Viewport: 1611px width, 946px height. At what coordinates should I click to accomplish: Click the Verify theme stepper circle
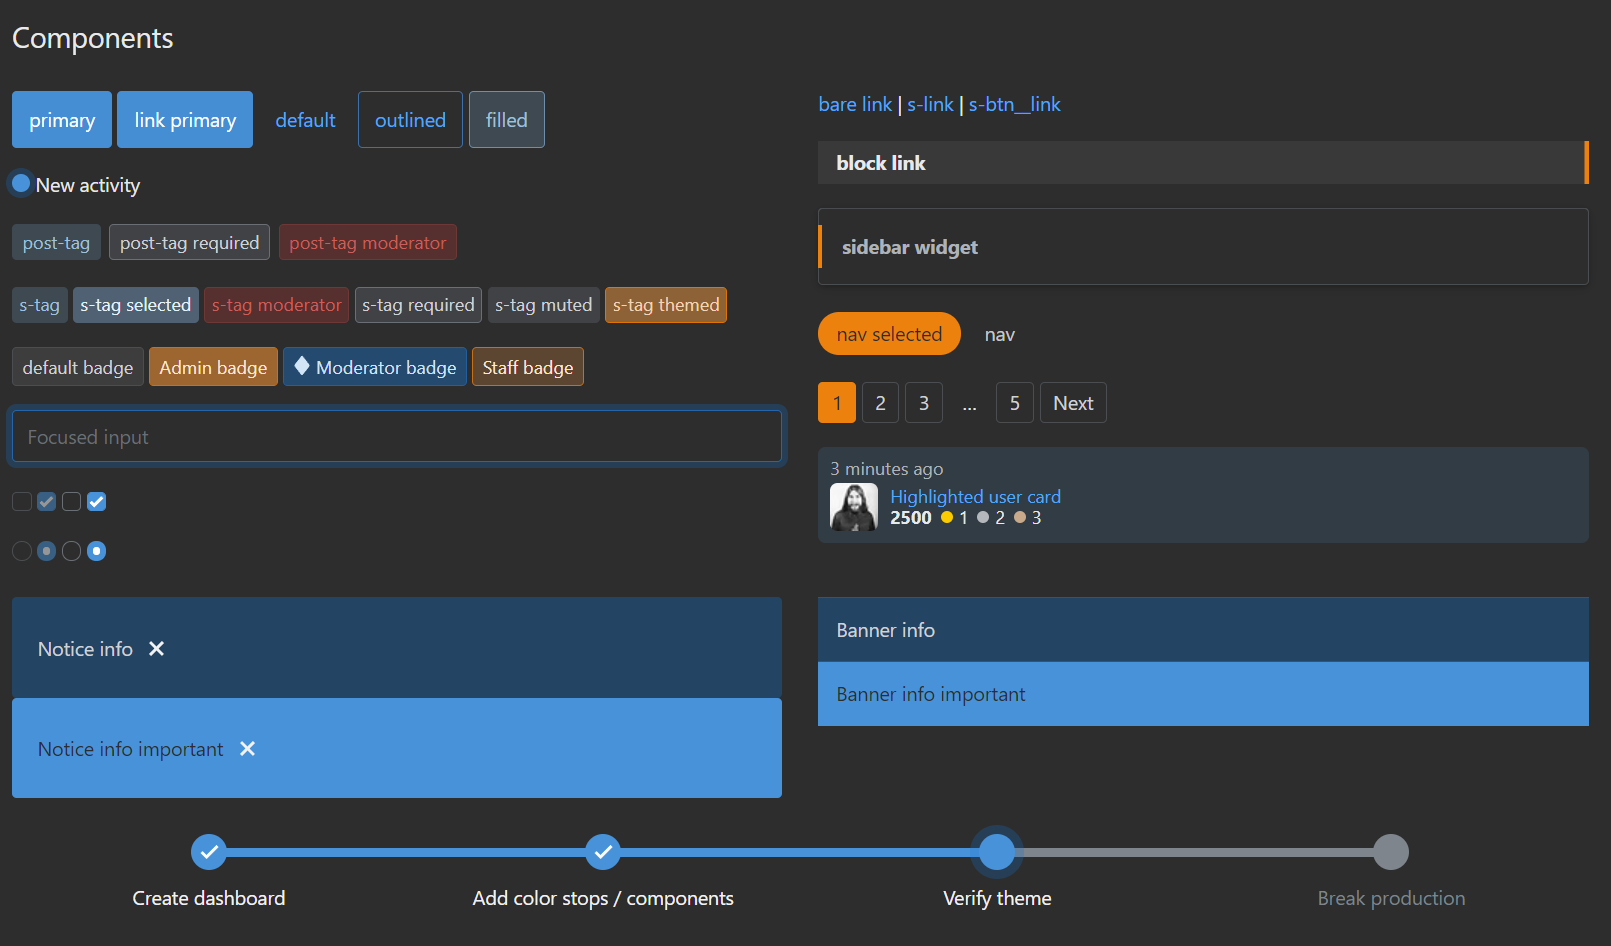tap(997, 851)
